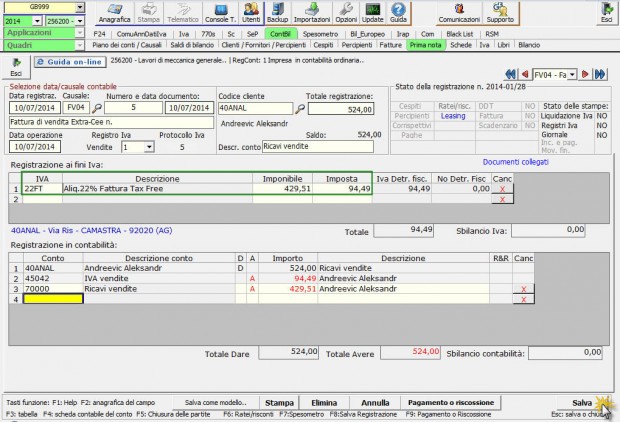Click the Data registraz. date field
The width and height of the screenshot is (620, 422).
(35, 108)
